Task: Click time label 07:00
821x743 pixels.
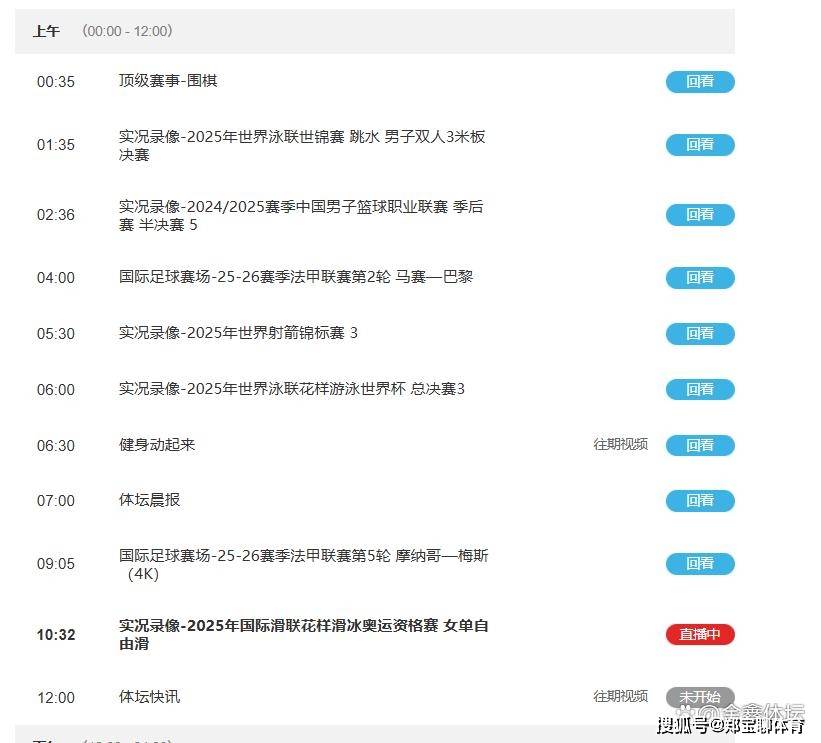Action: click(56, 501)
